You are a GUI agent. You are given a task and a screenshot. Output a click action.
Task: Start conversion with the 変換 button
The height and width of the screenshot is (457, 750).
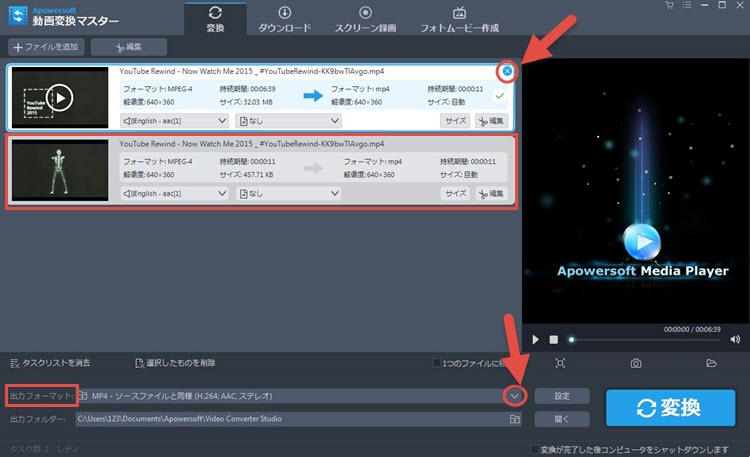[670, 408]
